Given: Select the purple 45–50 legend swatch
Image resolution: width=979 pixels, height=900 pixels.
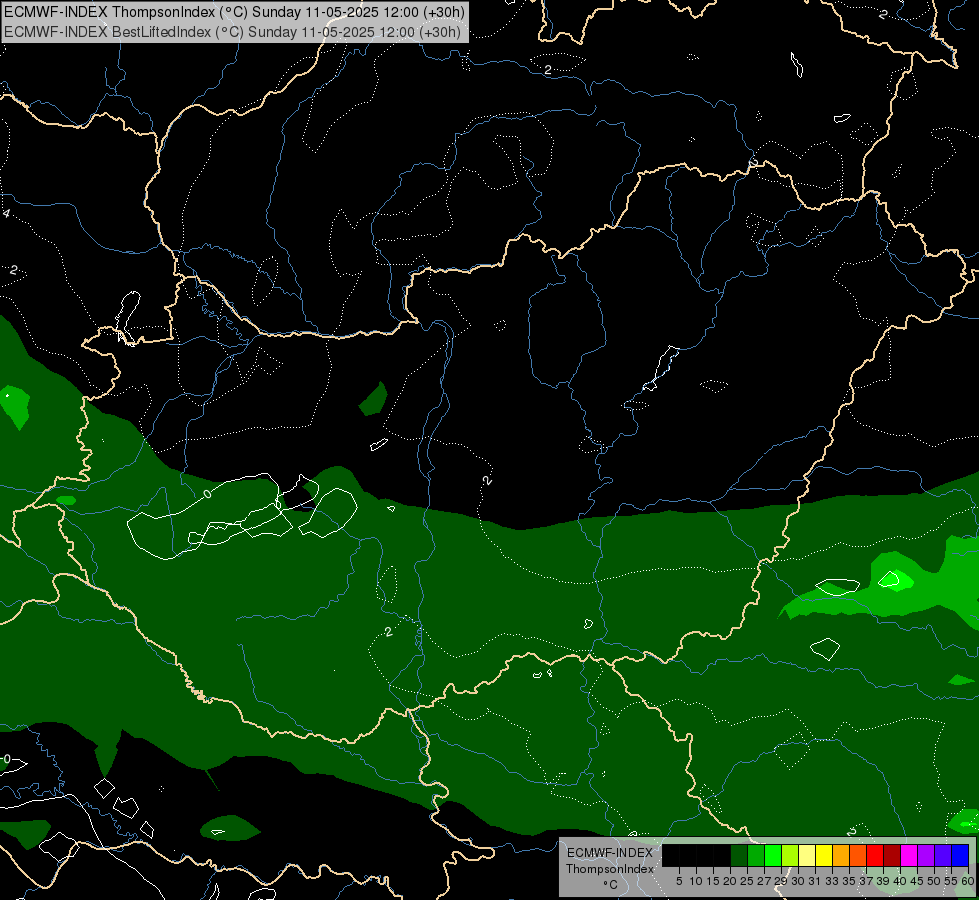Looking at the screenshot, I should coord(926,855).
